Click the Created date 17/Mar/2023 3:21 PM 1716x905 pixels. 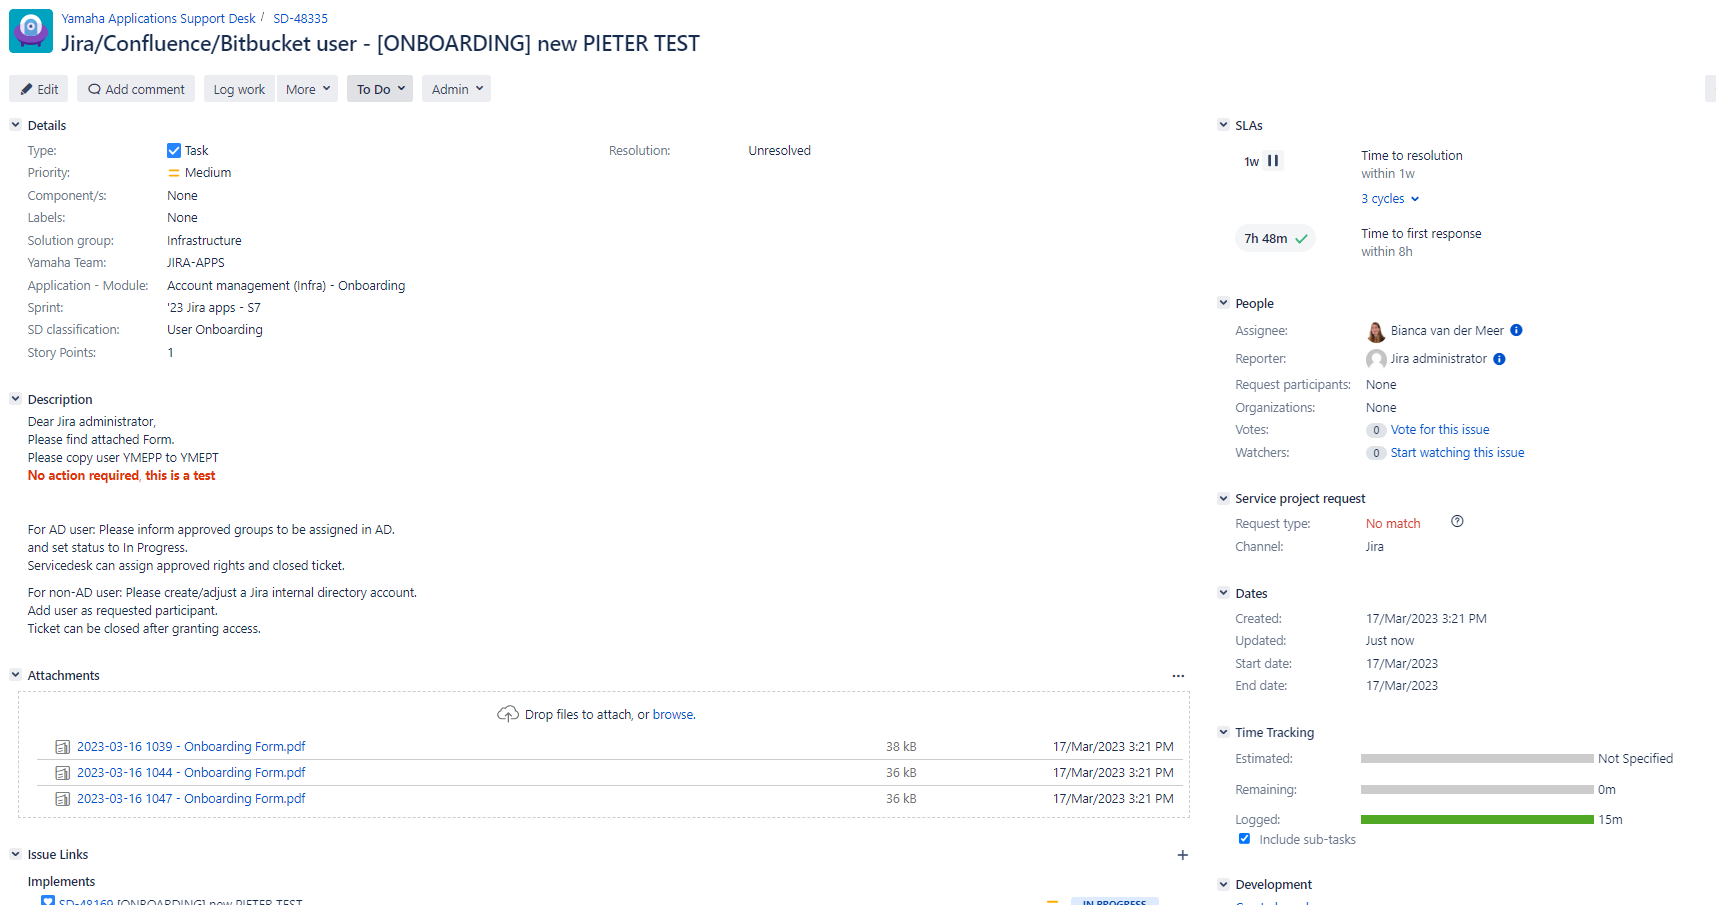(1426, 619)
